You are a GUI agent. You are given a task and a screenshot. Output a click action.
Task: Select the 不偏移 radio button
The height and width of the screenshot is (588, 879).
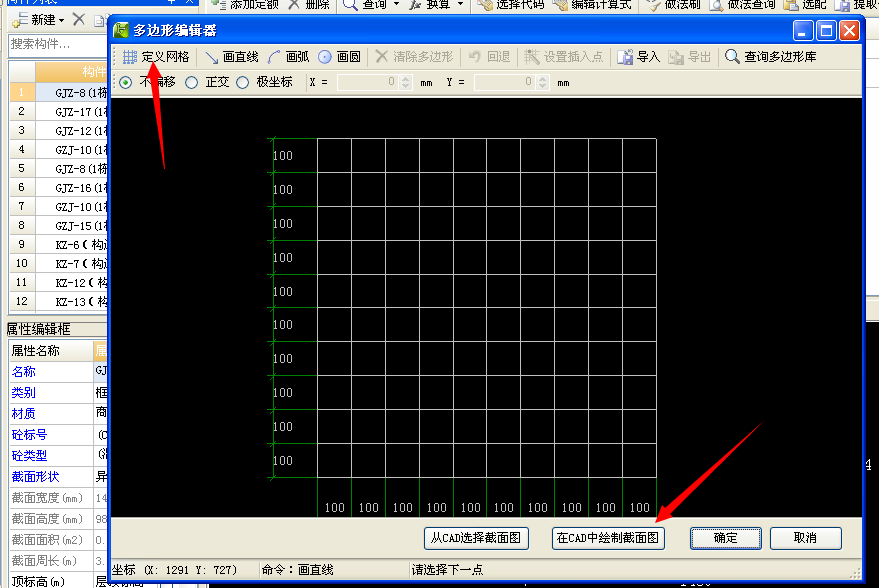coord(126,82)
